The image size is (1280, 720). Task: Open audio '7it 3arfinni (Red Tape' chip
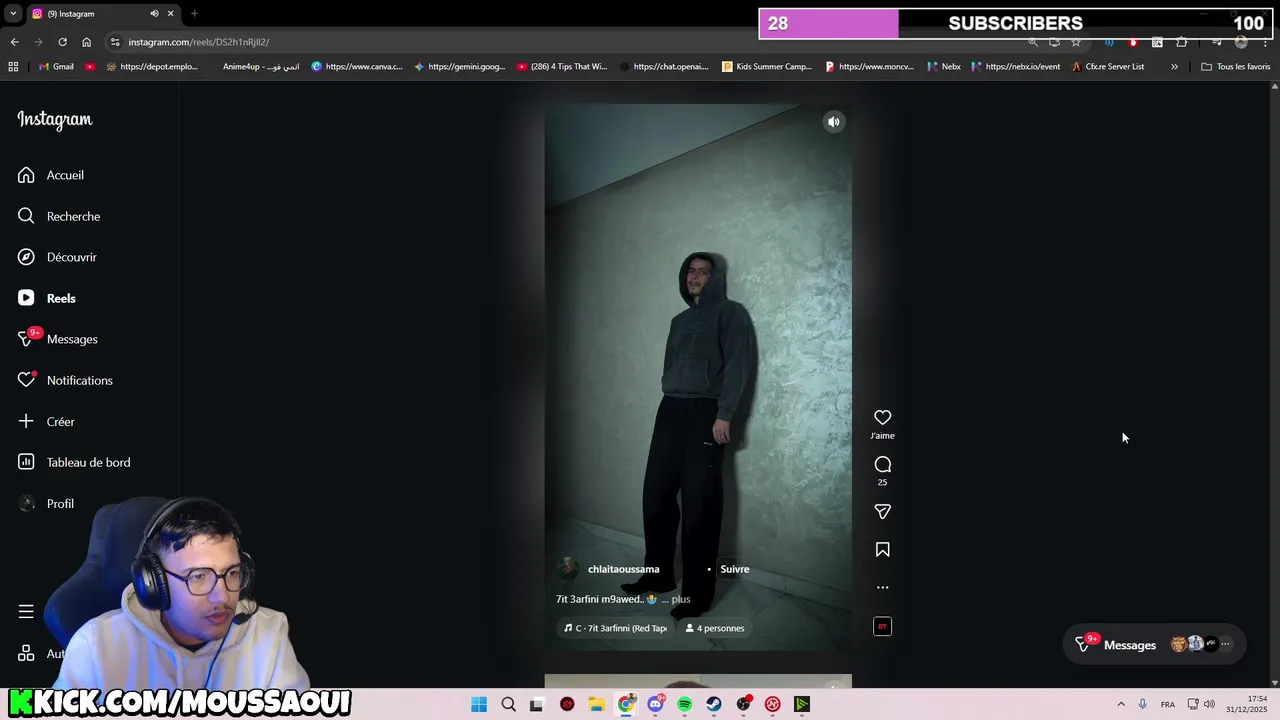click(x=615, y=628)
